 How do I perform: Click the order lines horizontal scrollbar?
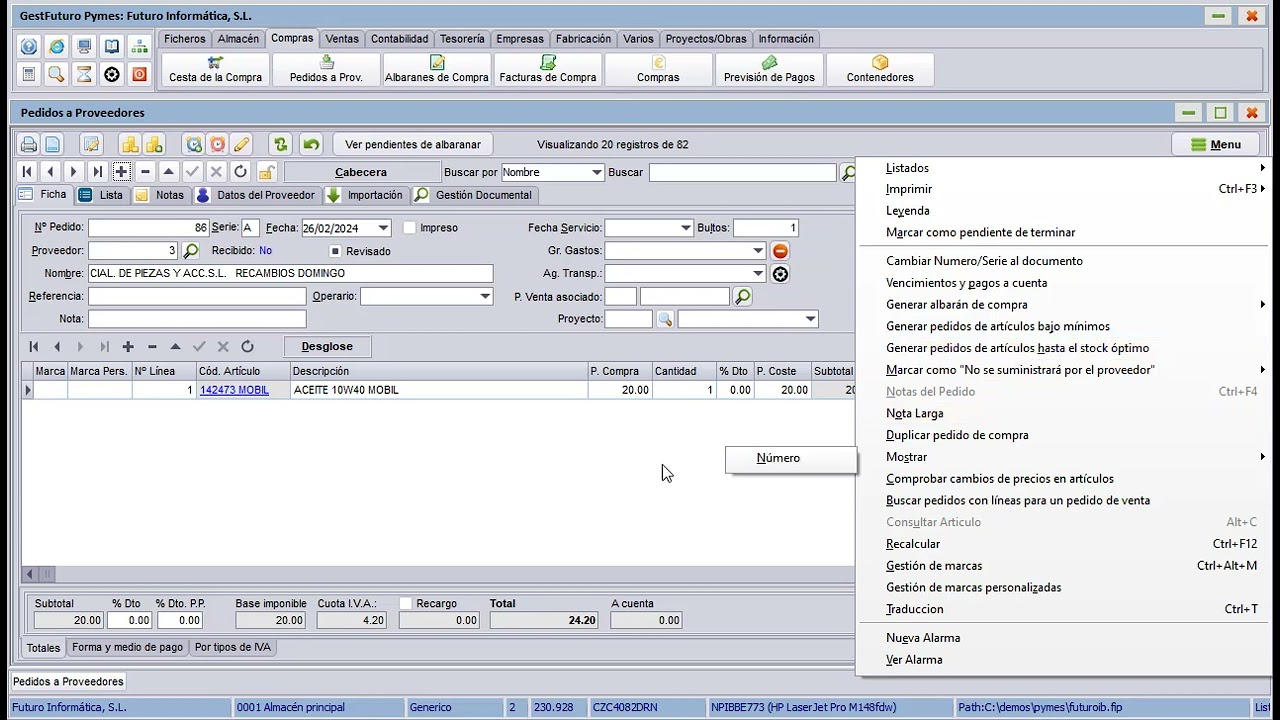click(x=437, y=574)
